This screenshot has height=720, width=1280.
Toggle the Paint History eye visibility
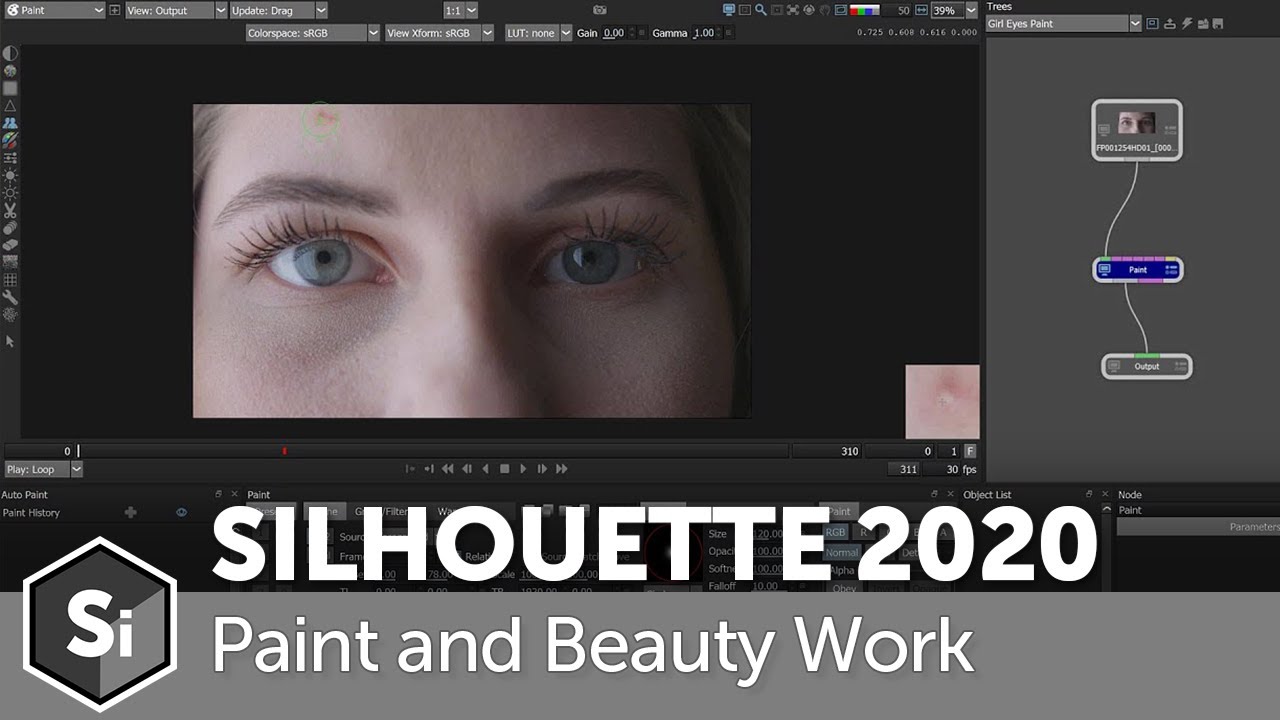[181, 512]
